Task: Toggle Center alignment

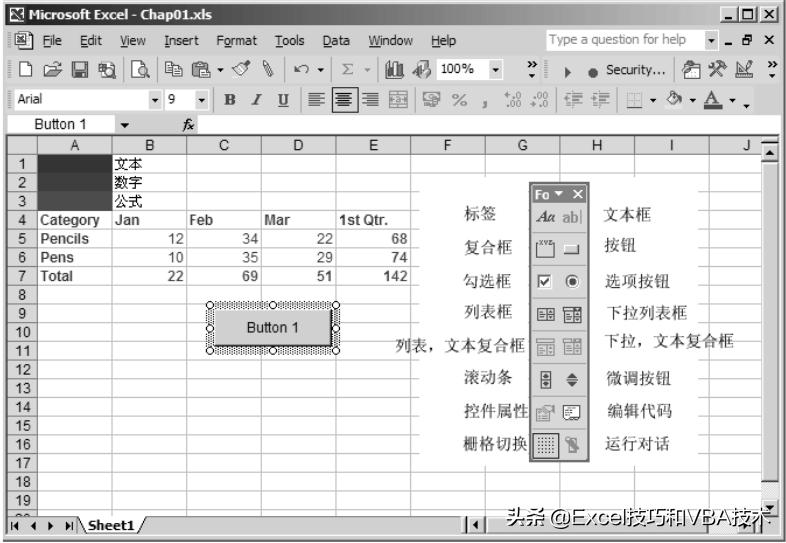Action: coord(345,100)
